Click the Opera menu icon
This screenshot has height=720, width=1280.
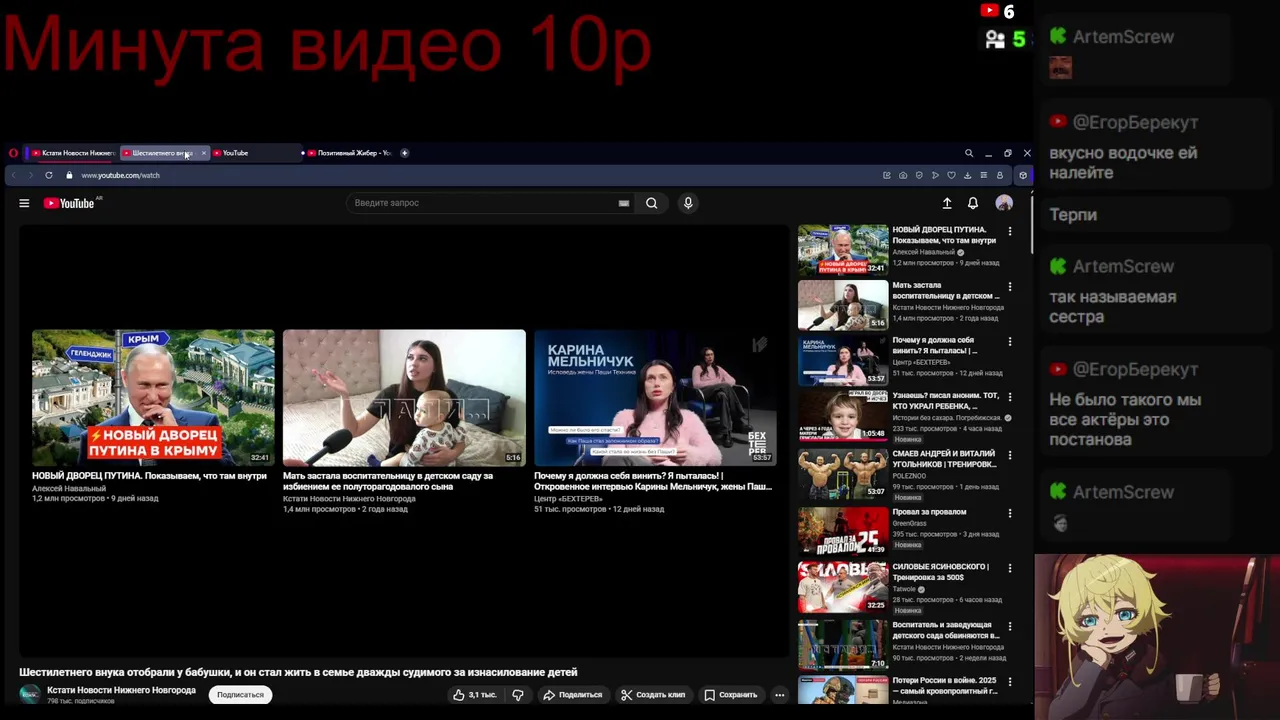[x=13, y=153]
